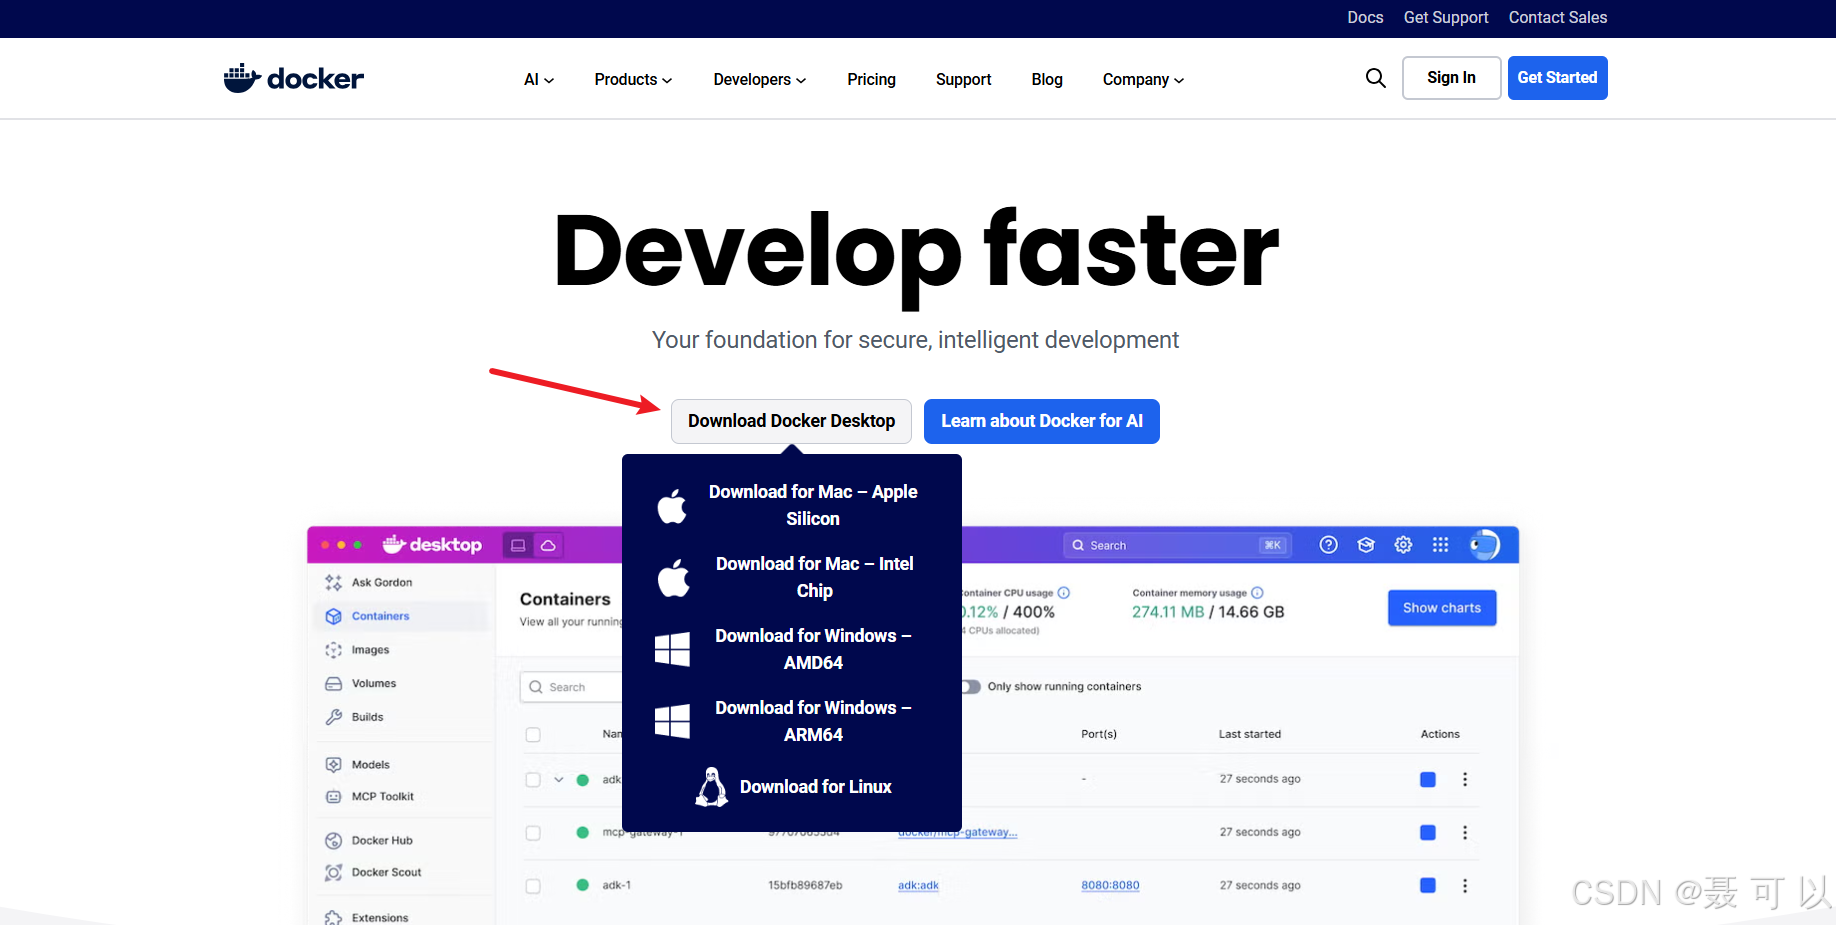Click the settings gear in Docker Desktop header

pyautogui.click(x=1403, y=545)
